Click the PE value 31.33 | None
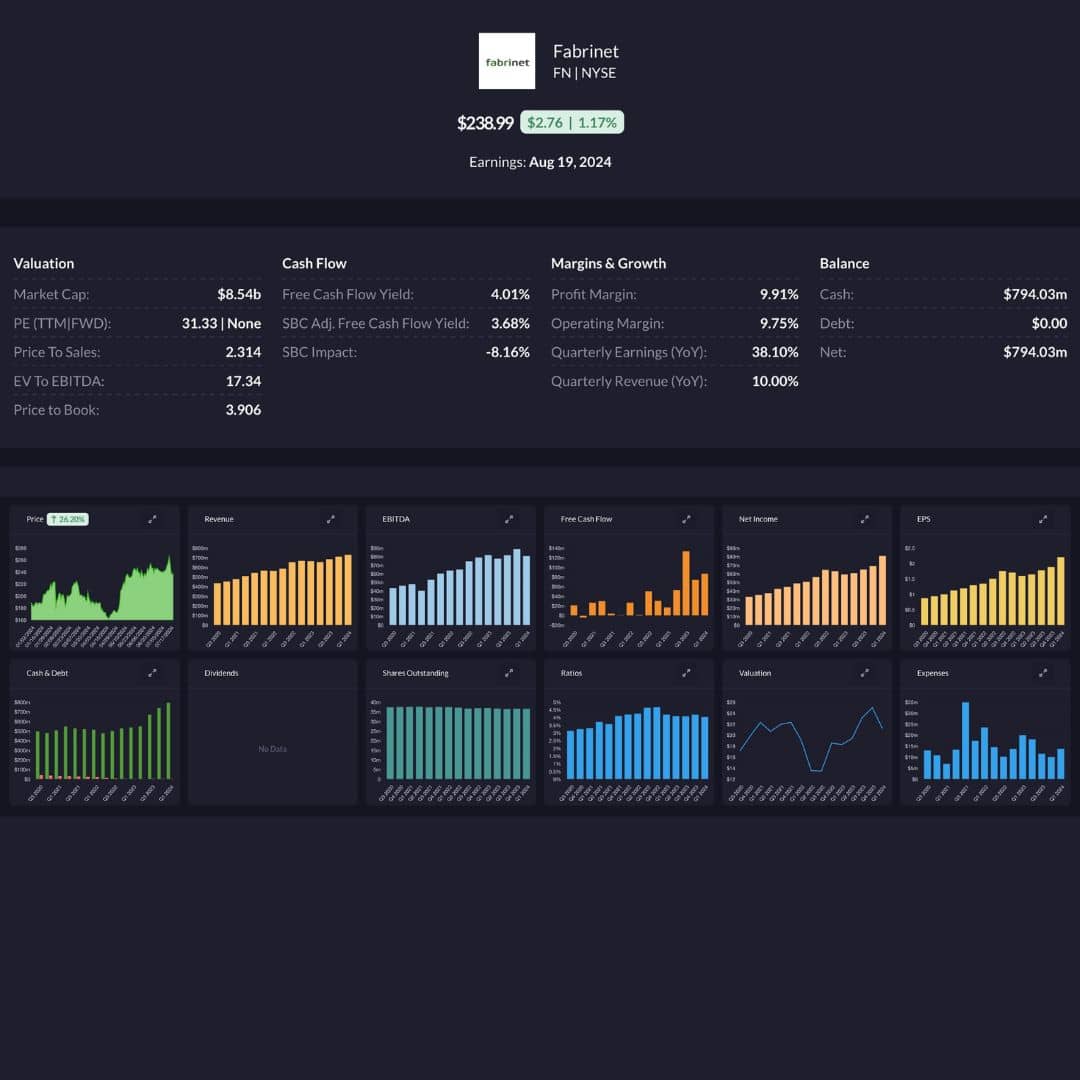 pos(221,324)
